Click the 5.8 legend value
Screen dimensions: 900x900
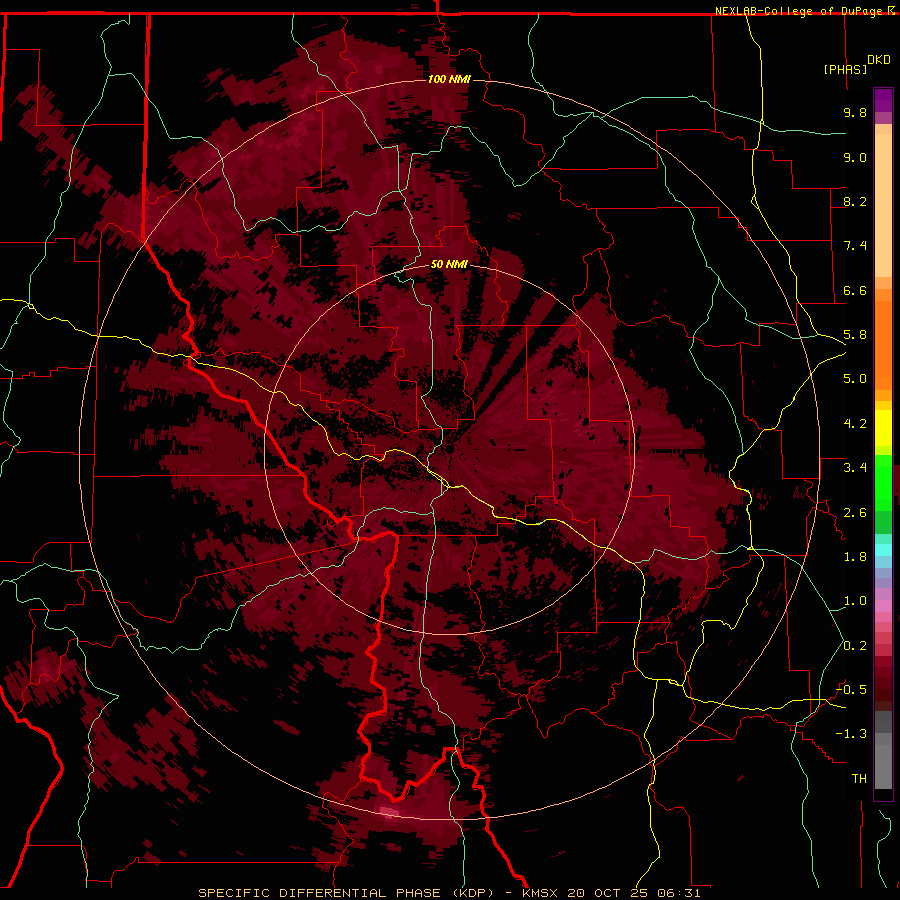[855, 335]
